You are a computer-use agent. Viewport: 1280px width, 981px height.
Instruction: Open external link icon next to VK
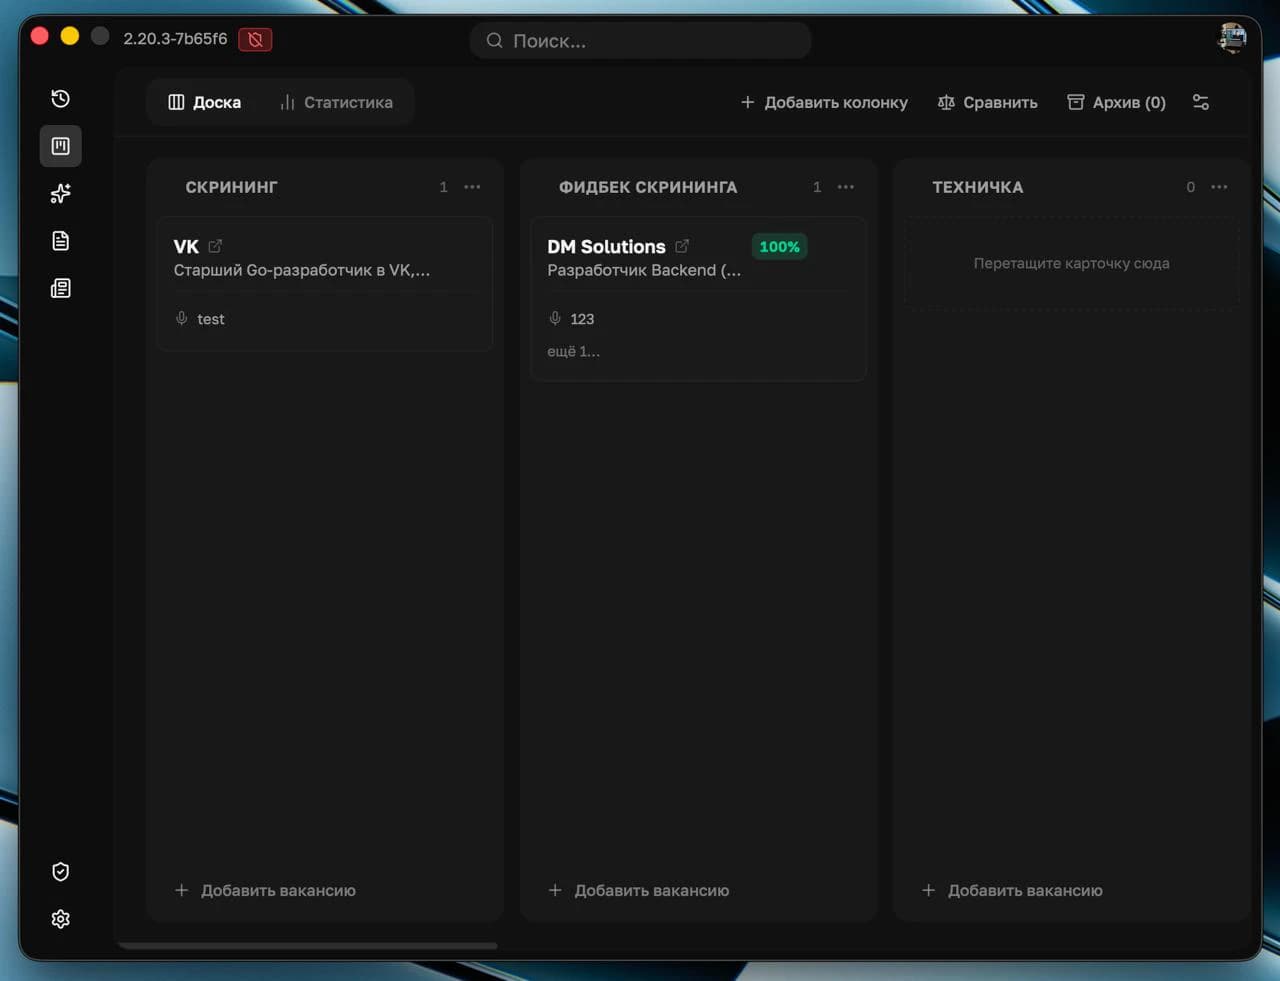[215, 246]
